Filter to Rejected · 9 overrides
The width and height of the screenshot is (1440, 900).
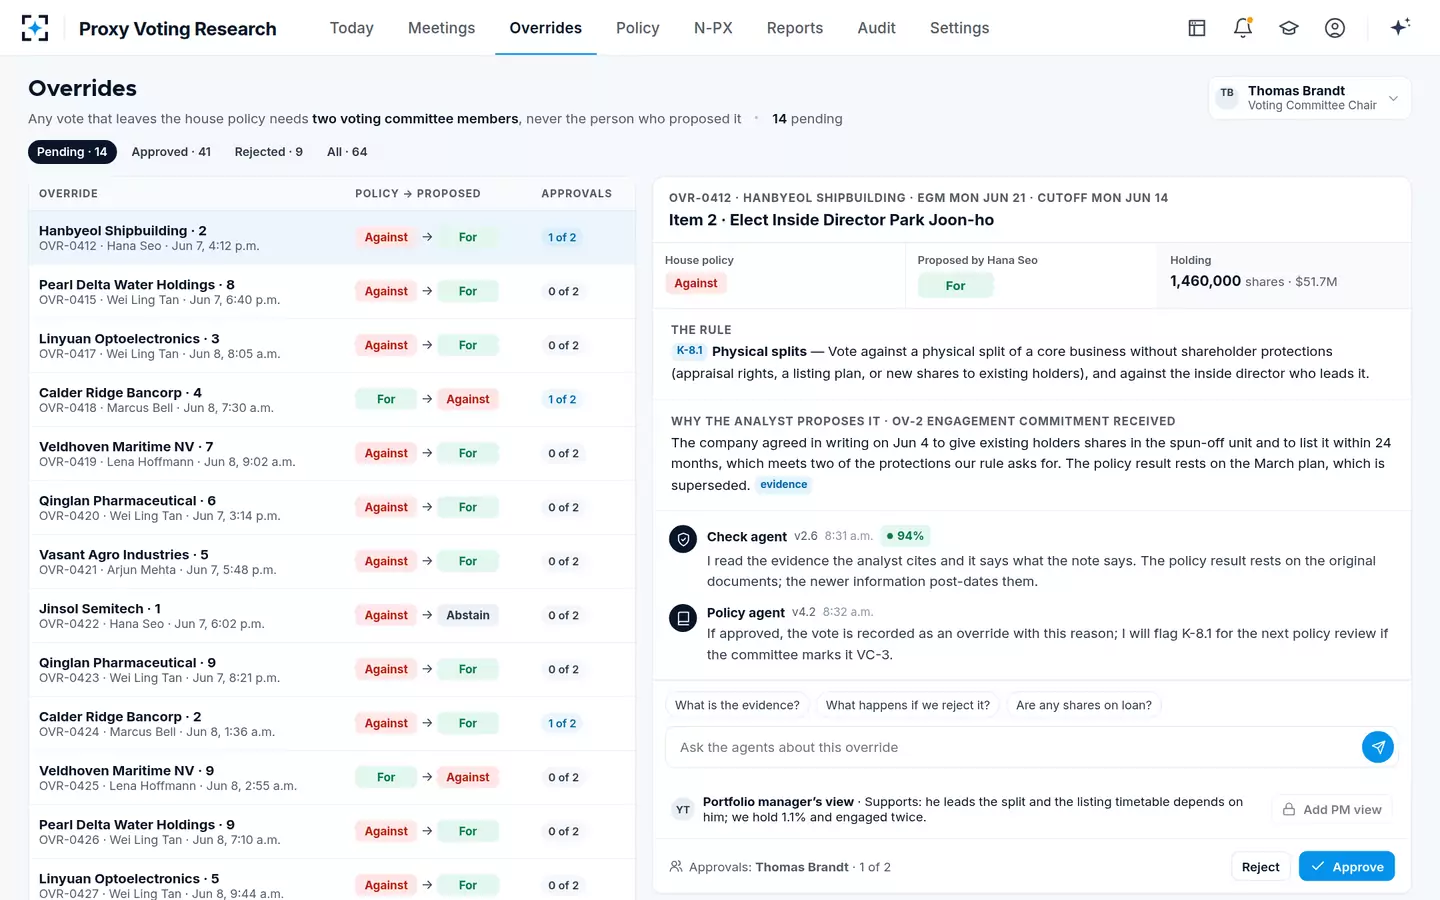(x=269, y=152)
